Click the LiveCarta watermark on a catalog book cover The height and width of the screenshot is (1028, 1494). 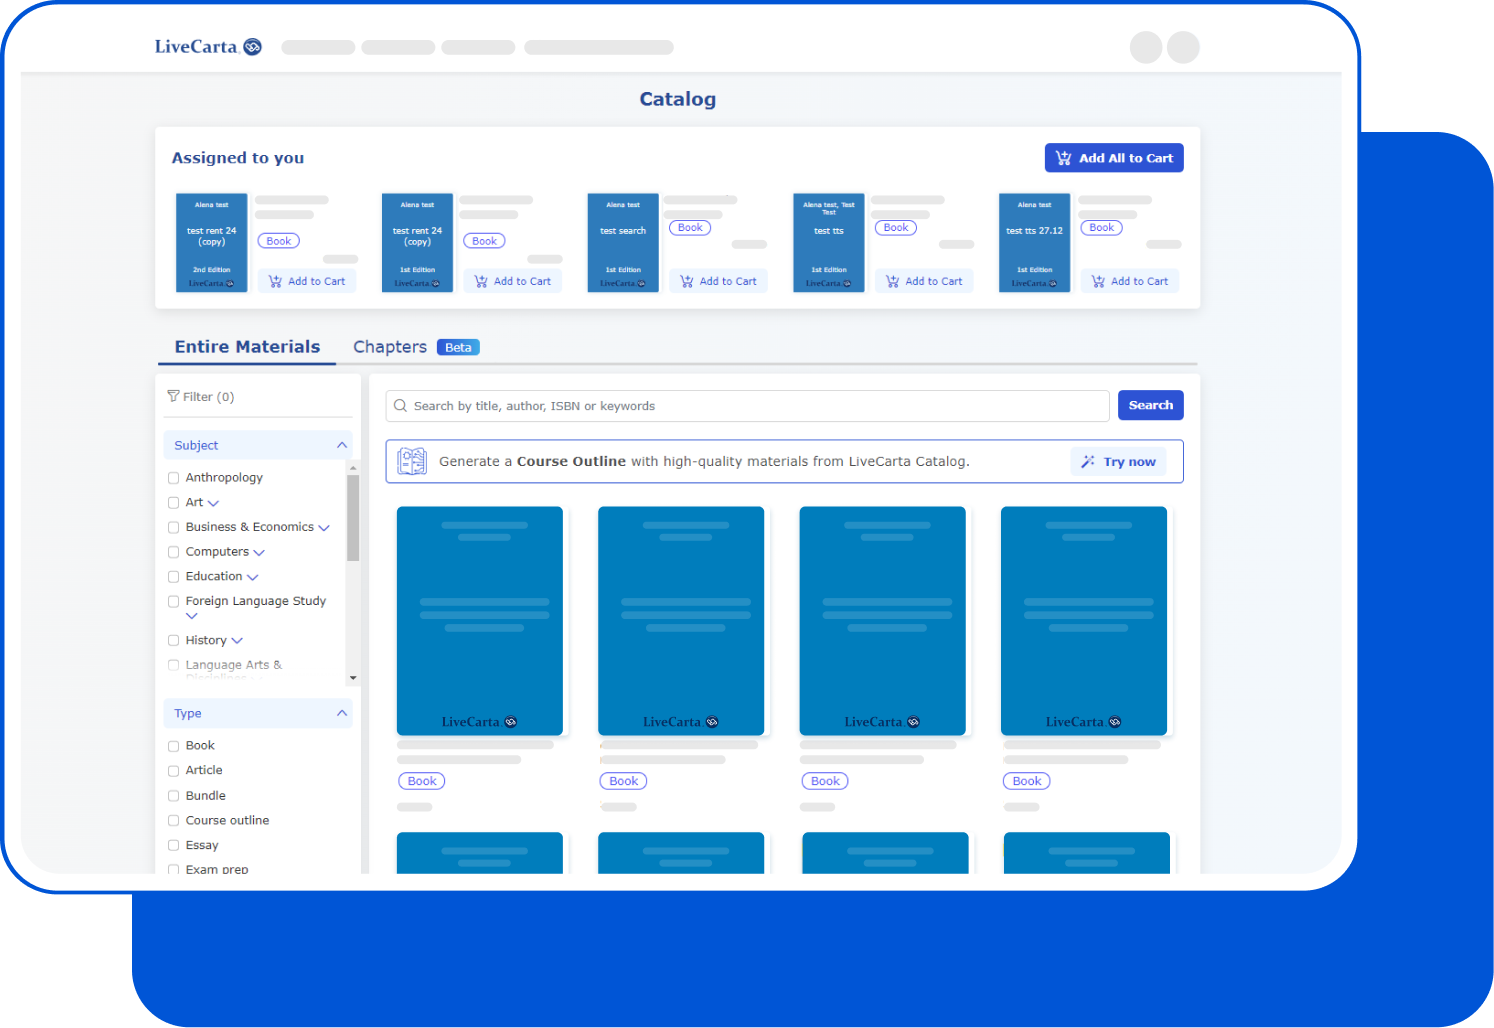pos(480,721)
